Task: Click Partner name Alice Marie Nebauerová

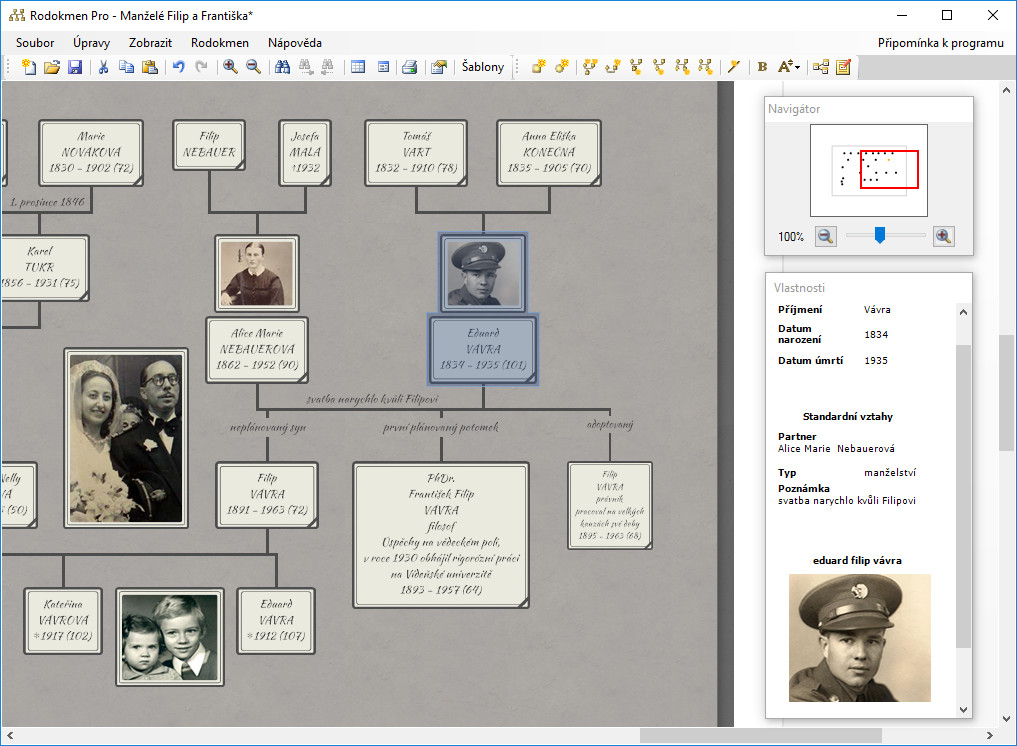Action: point(836,448)
